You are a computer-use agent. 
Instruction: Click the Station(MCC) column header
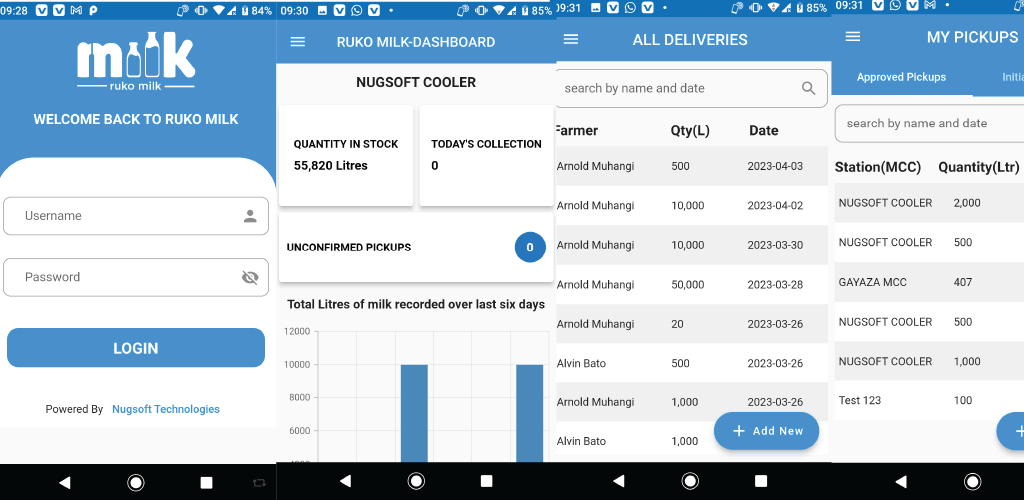(x=878, y=167)
